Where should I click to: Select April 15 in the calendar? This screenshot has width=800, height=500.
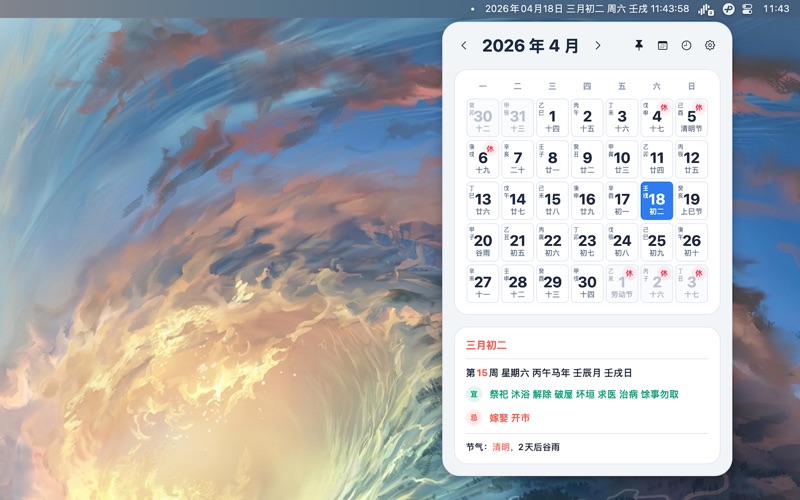coord(552,201)
